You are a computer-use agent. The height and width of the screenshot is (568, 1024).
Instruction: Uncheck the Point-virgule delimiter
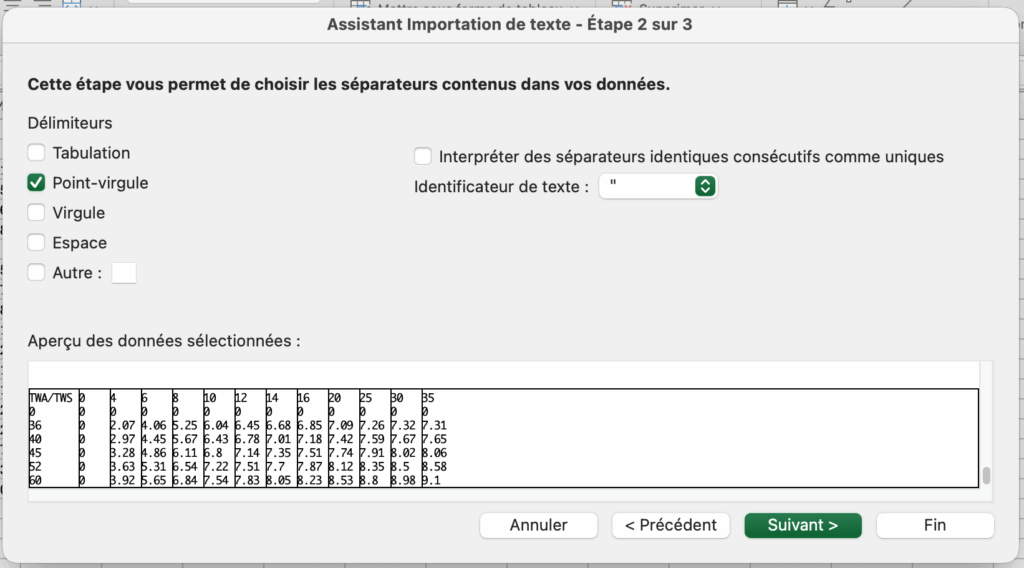point(37,183)
